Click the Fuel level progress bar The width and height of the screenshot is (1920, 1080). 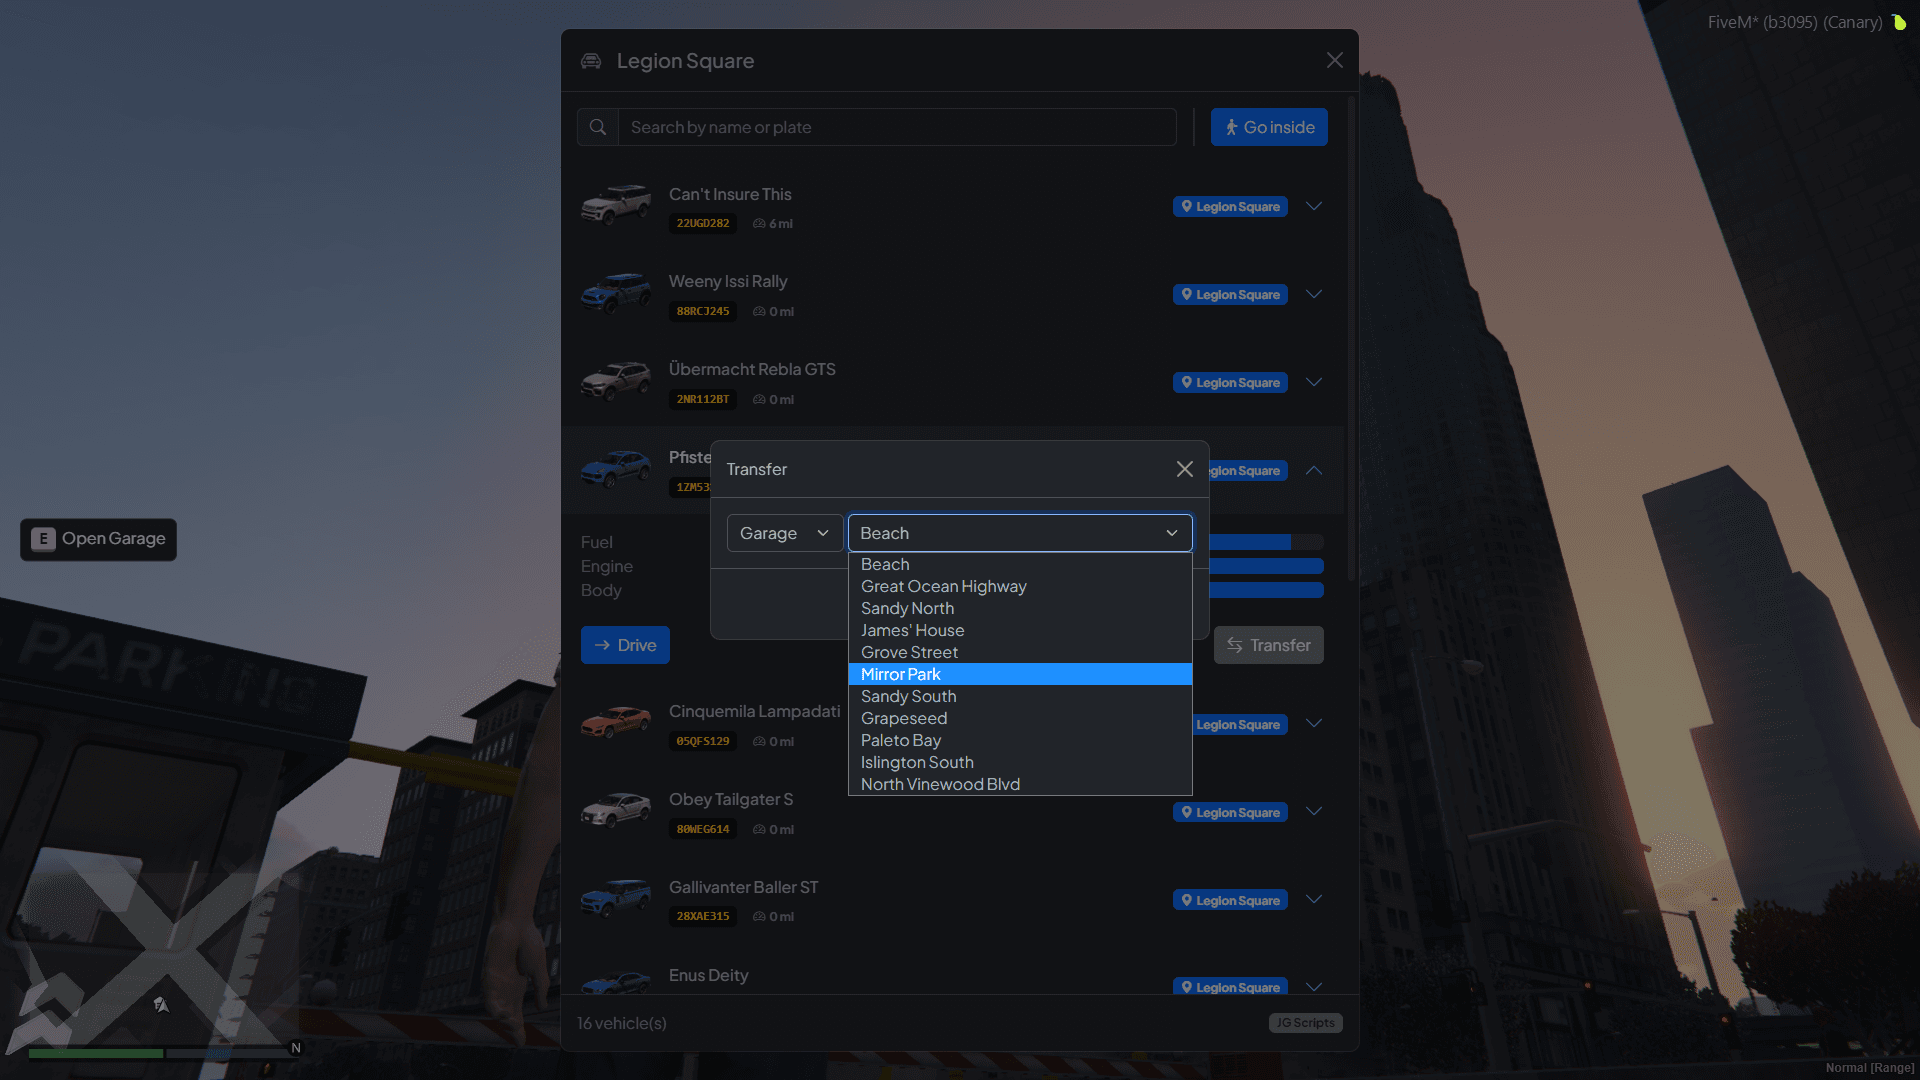[x=1265, y=541]
